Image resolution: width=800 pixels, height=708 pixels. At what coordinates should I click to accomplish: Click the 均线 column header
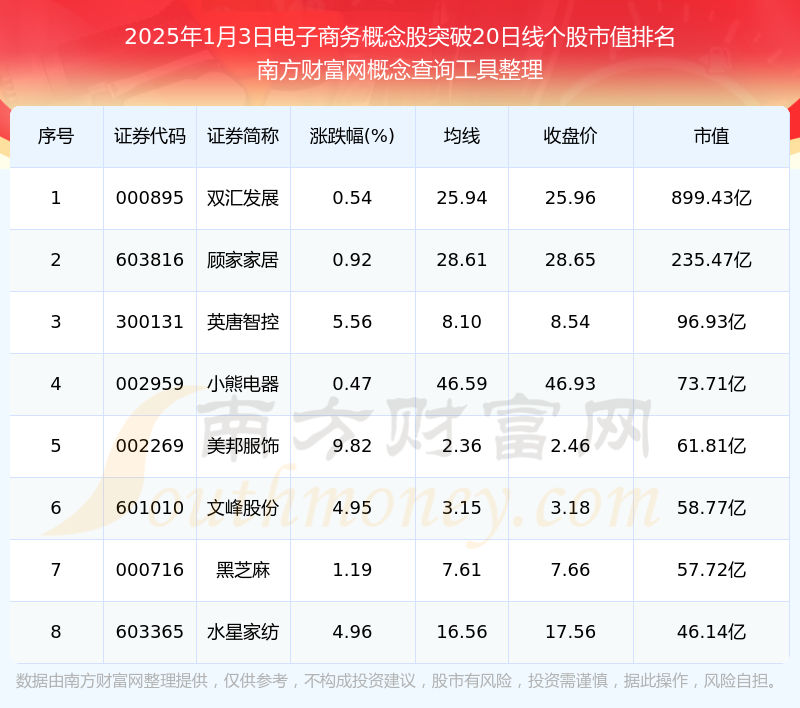coord(462,136)
